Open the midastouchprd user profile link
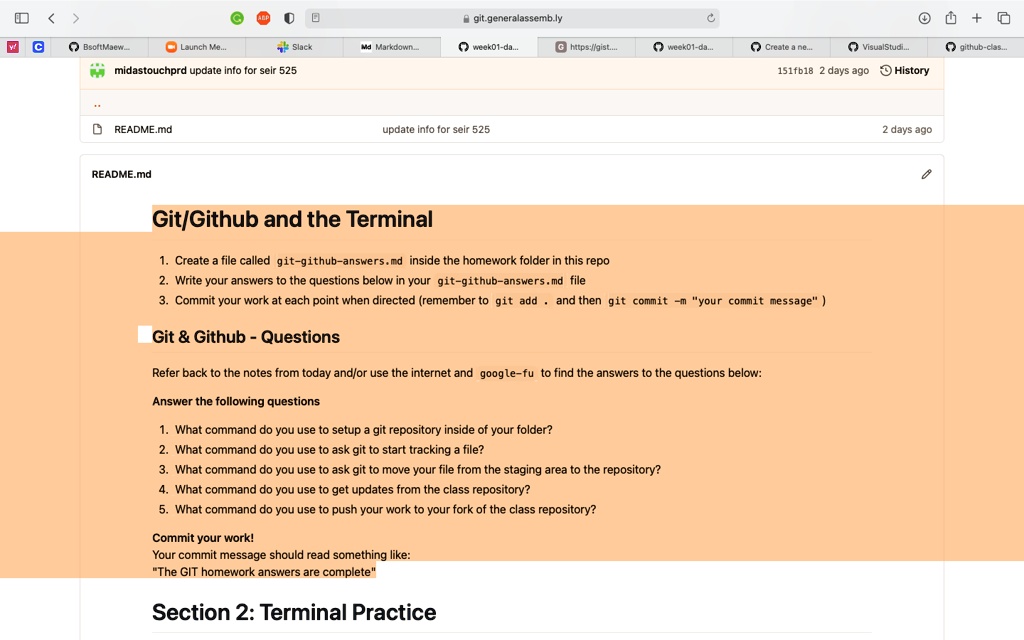Image resolution: width=1024 pixels, height=640 pixels. 150,71
